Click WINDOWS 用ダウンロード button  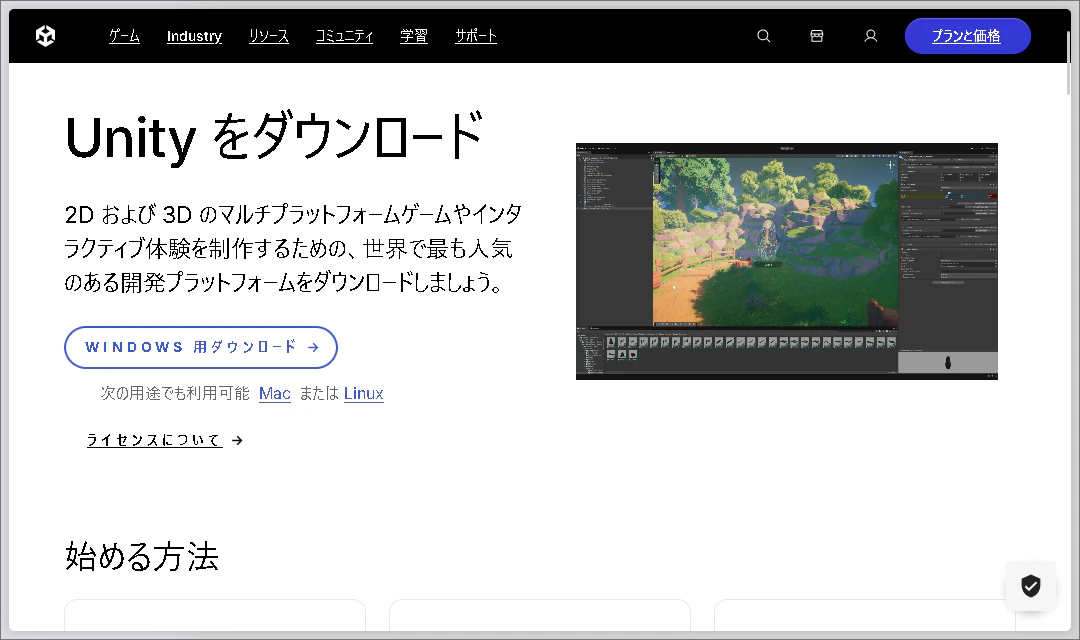(201, 347)
